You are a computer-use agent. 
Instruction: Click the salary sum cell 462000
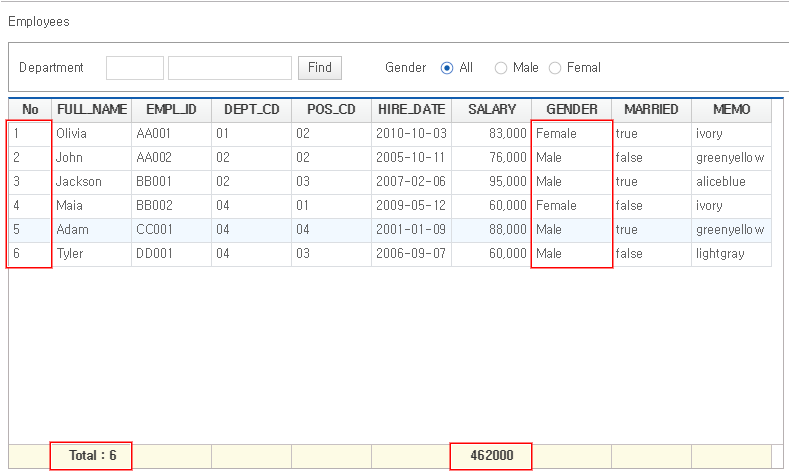coord(491,456)
